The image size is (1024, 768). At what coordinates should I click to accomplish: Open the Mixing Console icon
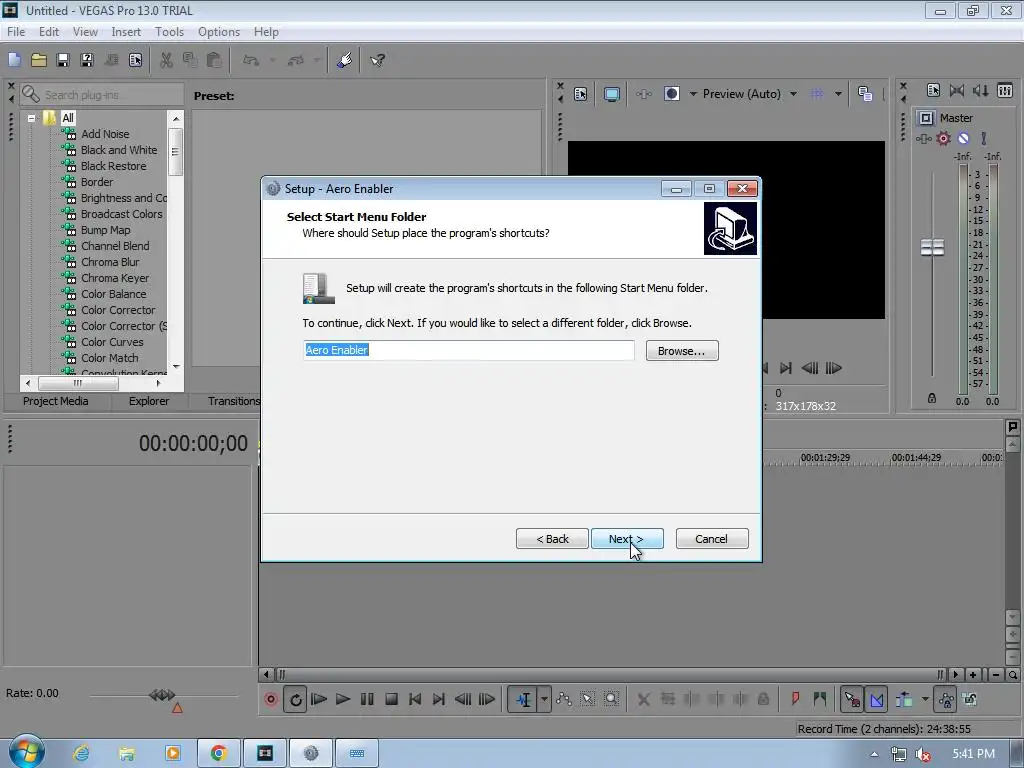point(1005,90)
